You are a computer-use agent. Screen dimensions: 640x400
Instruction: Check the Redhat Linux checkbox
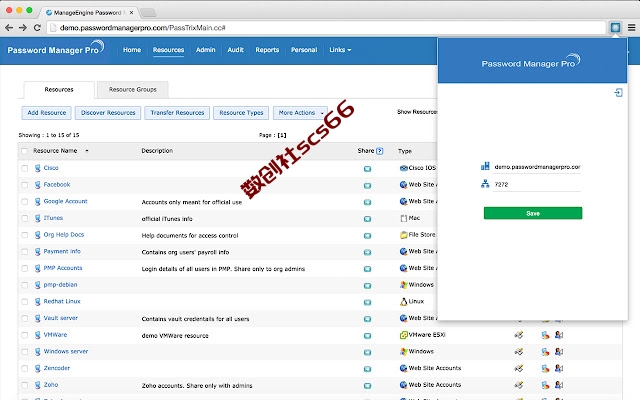[24, 302]
